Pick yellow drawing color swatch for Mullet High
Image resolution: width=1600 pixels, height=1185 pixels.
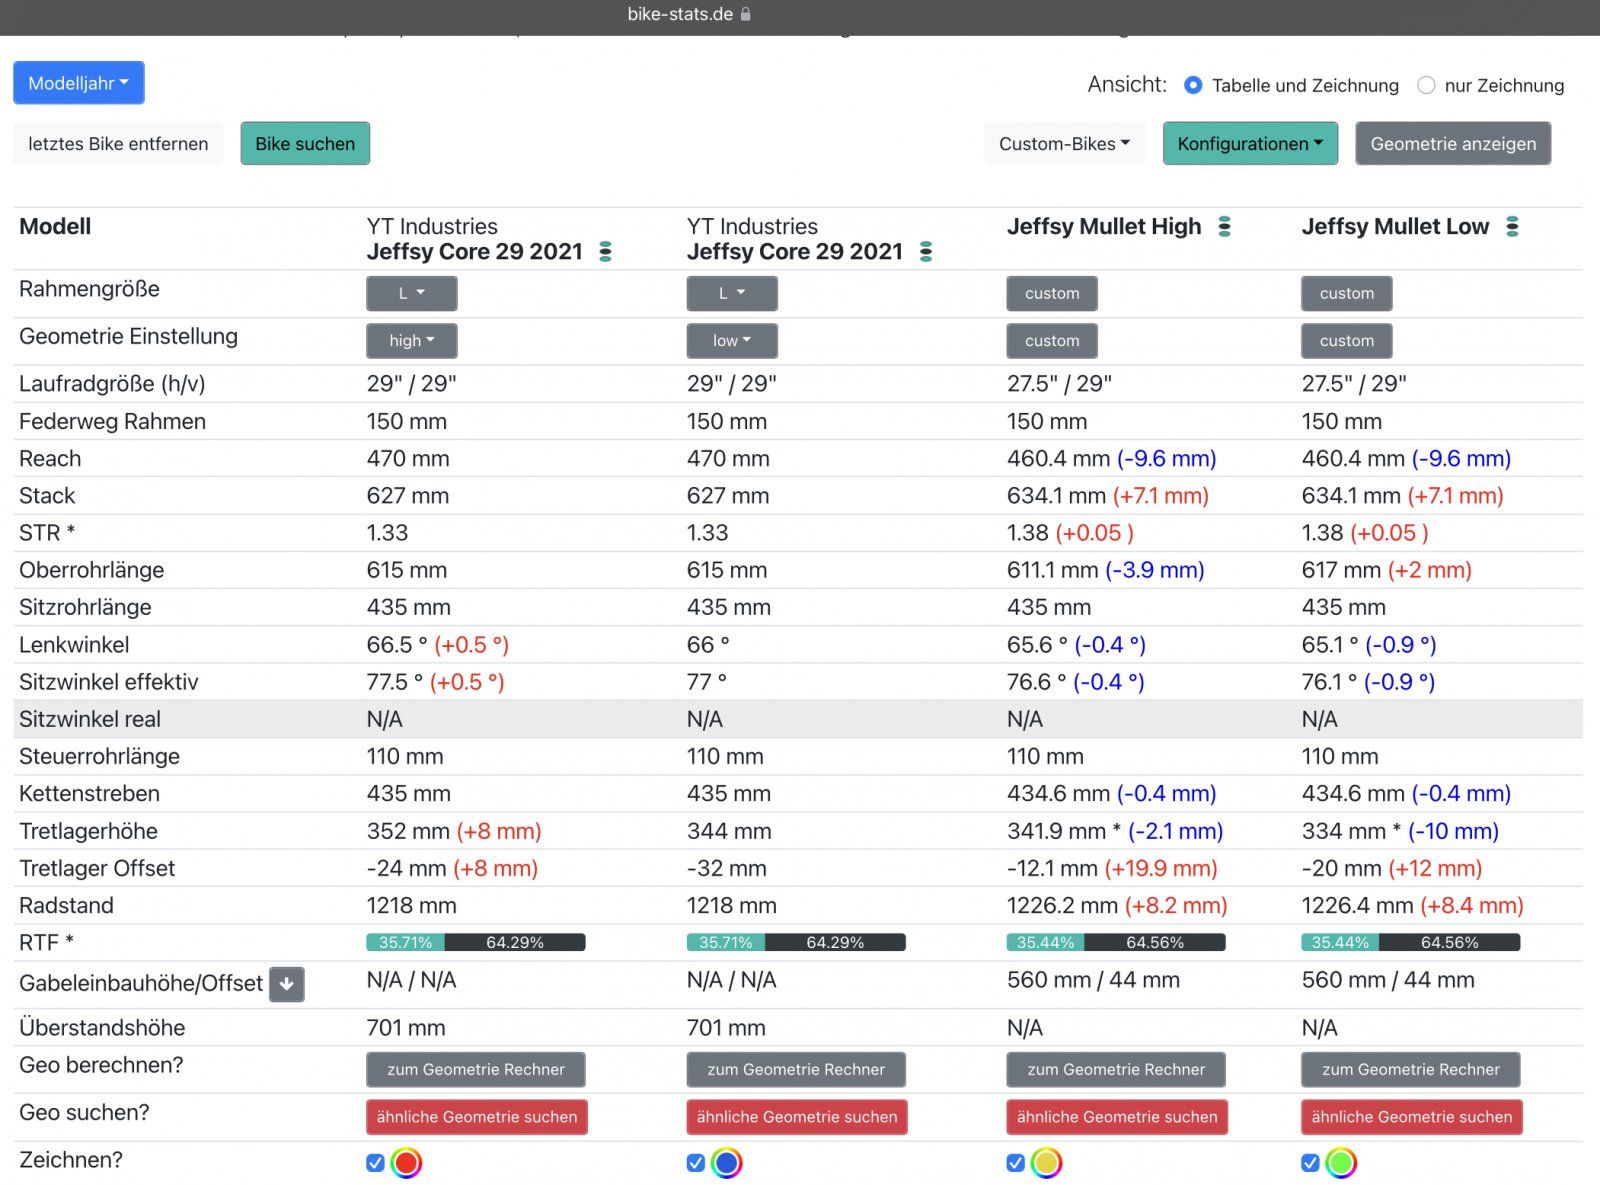(x=1046, y=1163)
